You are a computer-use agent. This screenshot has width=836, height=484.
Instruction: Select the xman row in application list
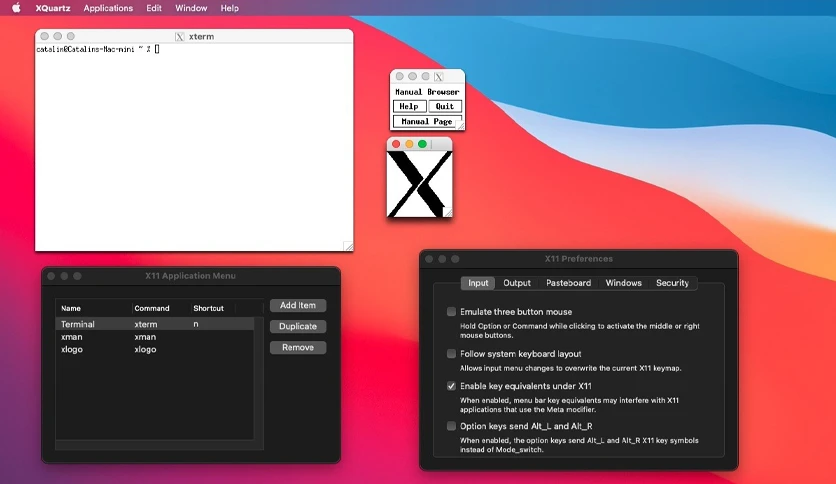click(155, 337)
